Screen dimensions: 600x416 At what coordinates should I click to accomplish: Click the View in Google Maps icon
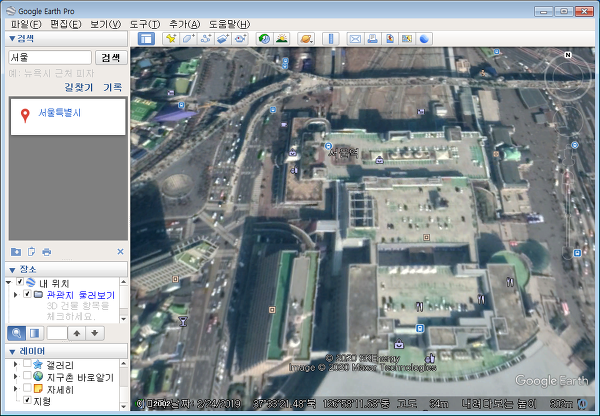[x=407, y=39]
